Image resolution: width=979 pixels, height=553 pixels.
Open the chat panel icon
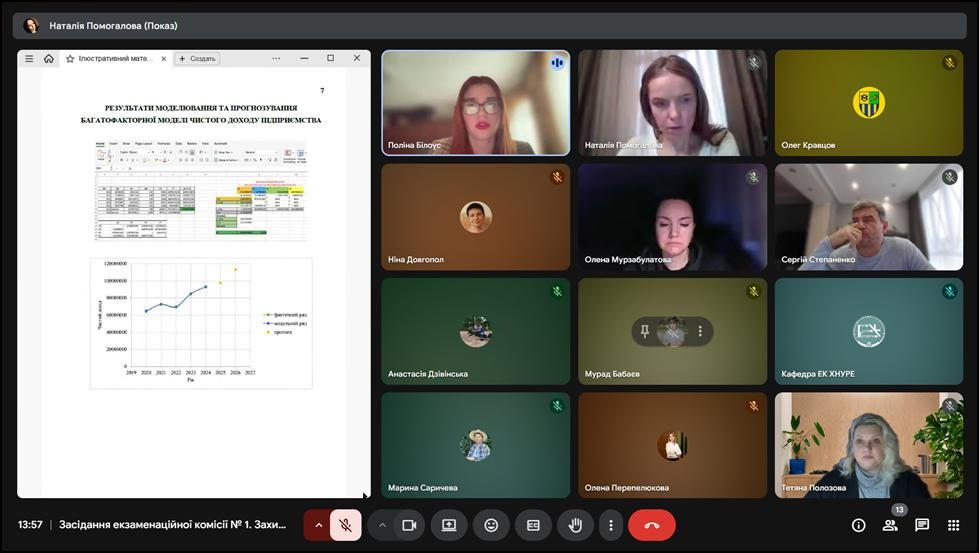coord(922,525)
